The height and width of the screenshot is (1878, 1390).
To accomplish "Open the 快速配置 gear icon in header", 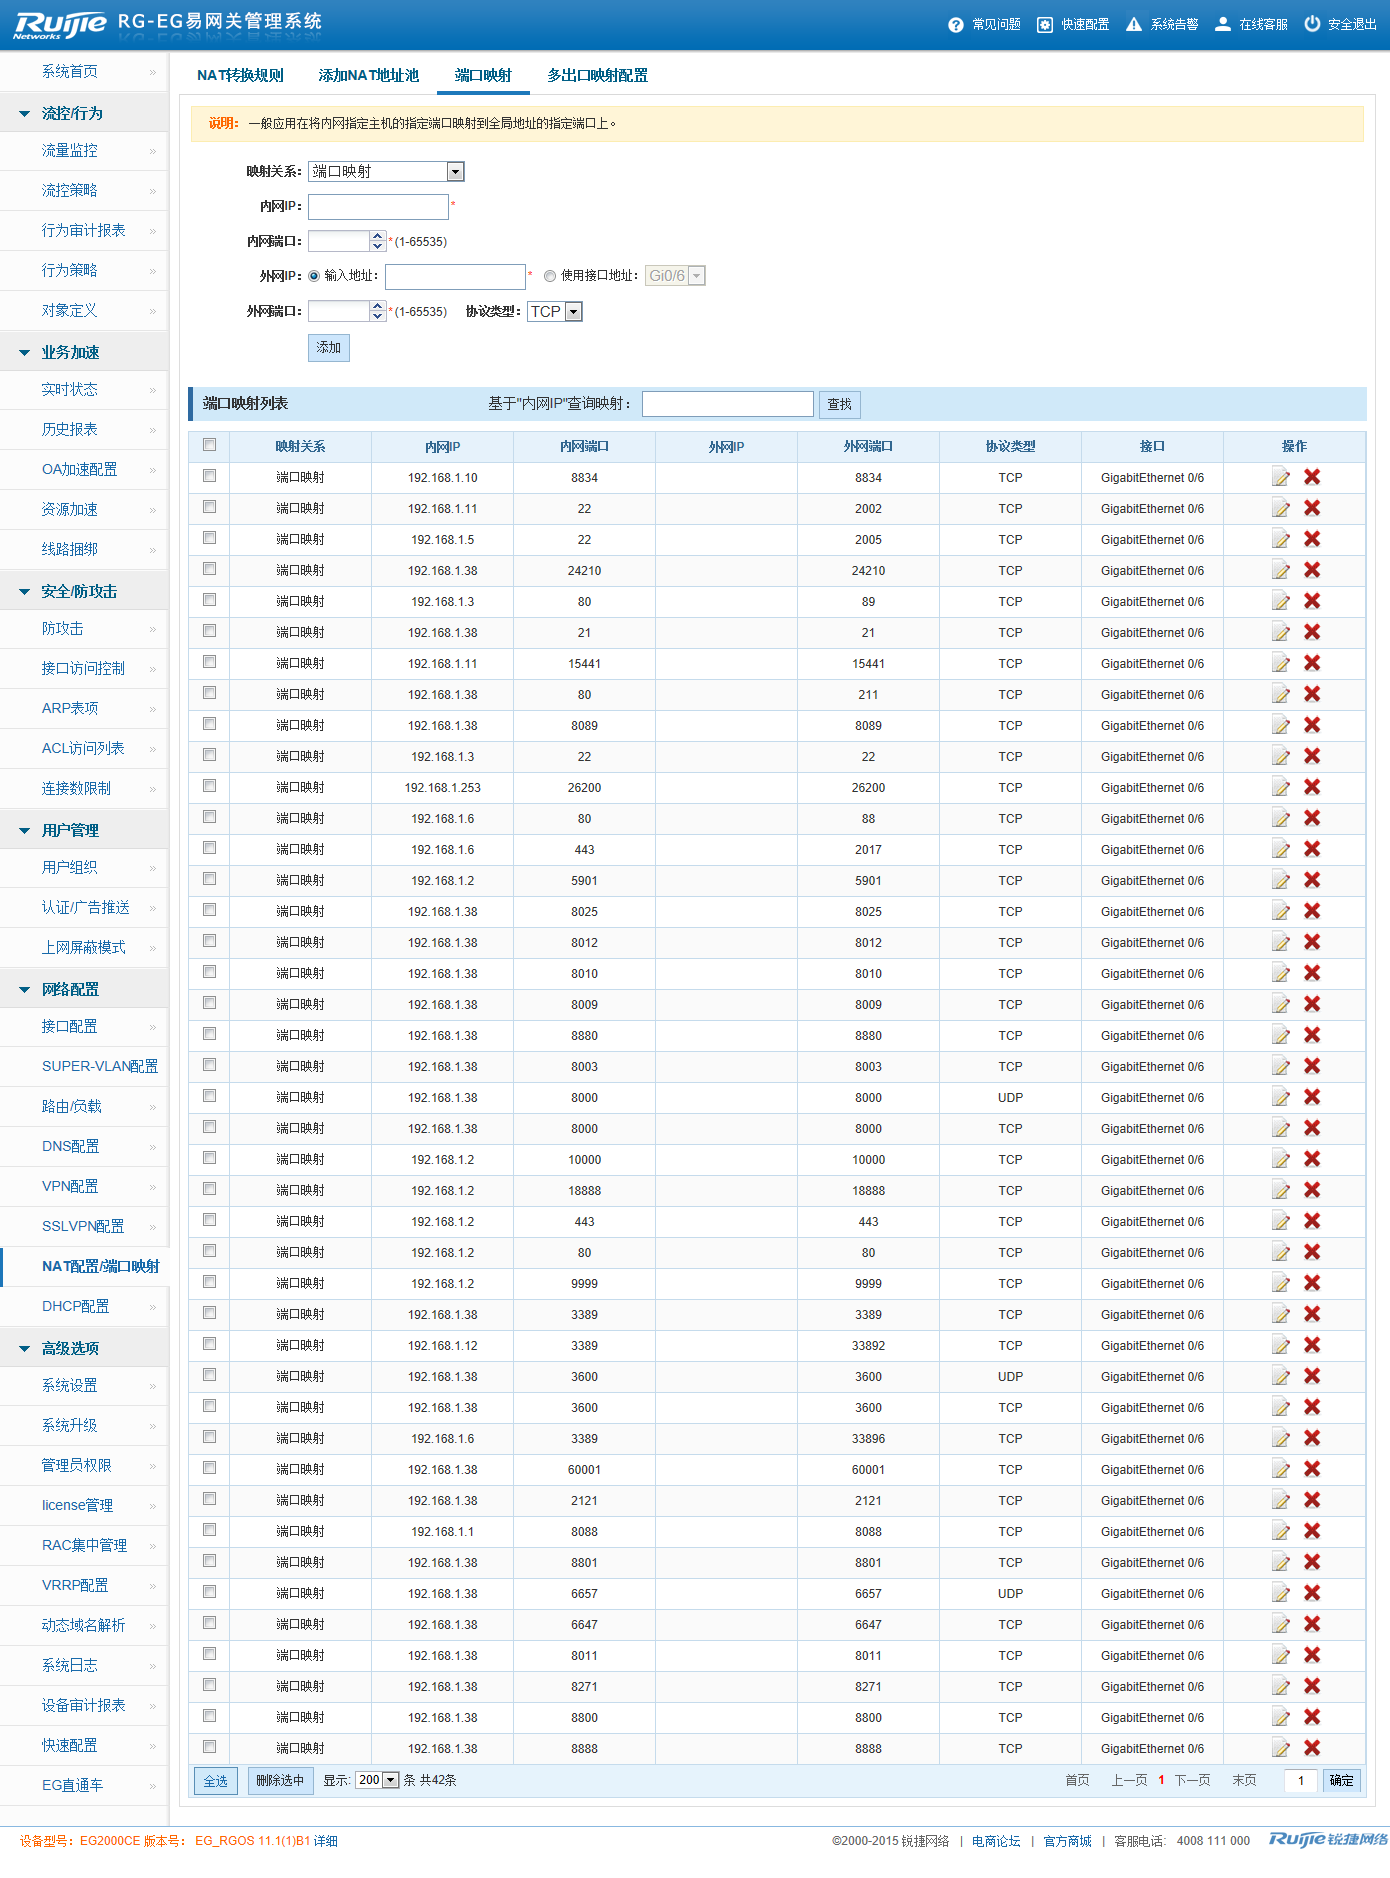I will click(x=1045, y=25).
